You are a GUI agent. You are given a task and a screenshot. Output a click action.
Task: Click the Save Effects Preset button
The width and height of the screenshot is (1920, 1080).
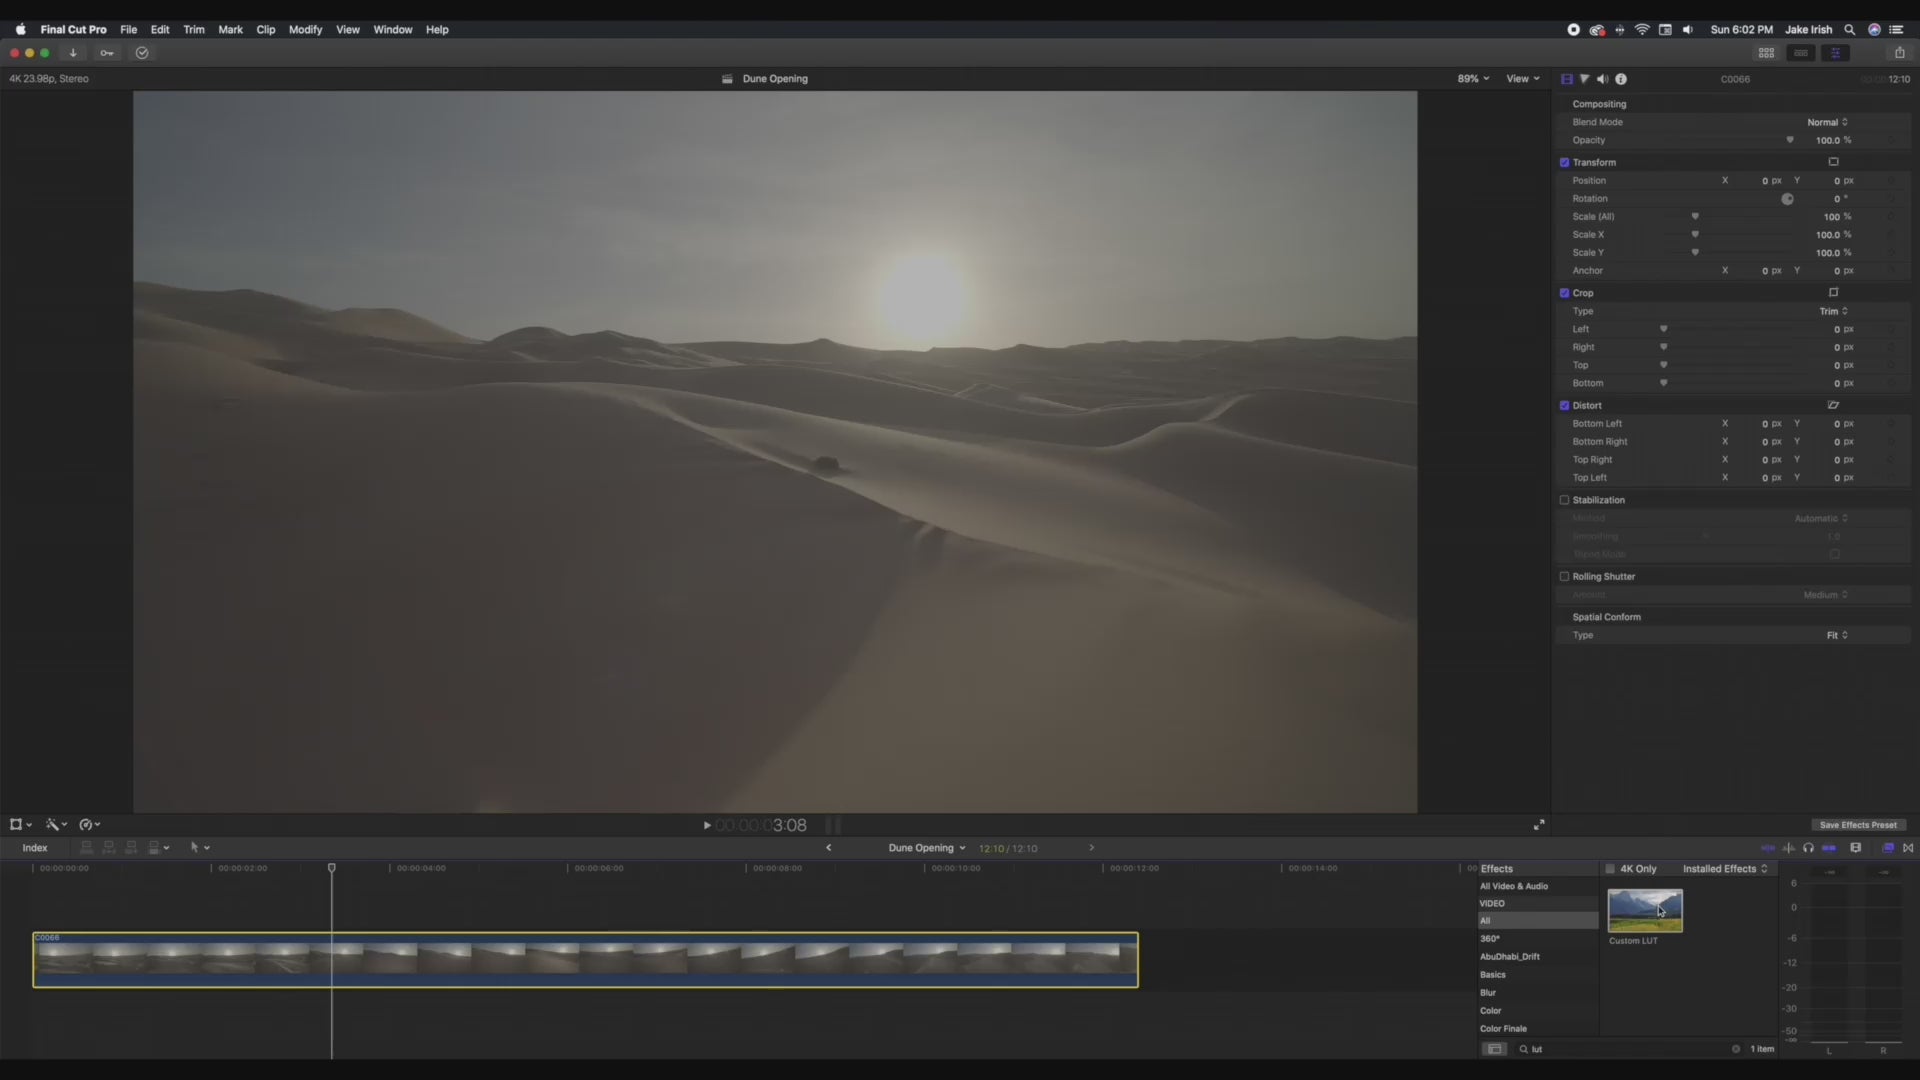click(x=1857, y=825)
